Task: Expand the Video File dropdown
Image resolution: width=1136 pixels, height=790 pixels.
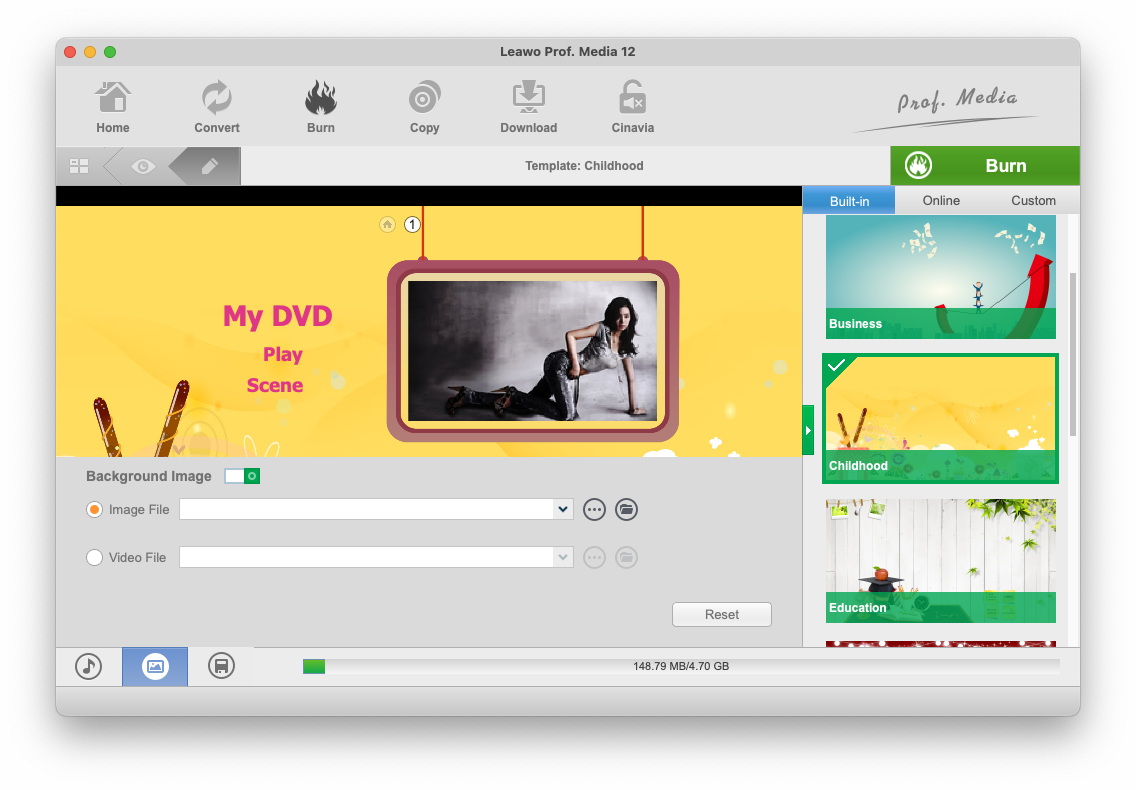Action: [563, 558]
